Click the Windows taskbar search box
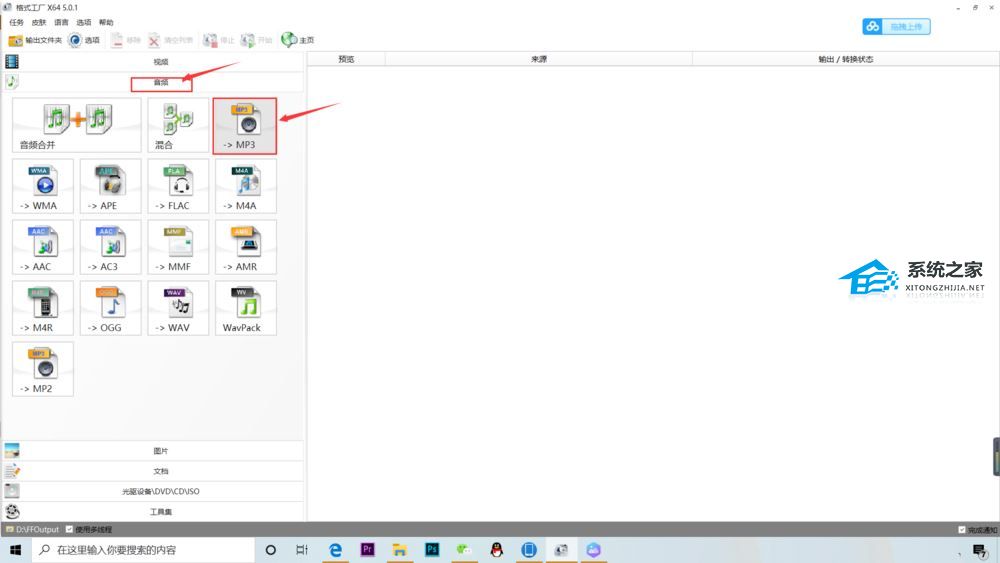This screenshot has width=1000, height=563. (143, 550)
